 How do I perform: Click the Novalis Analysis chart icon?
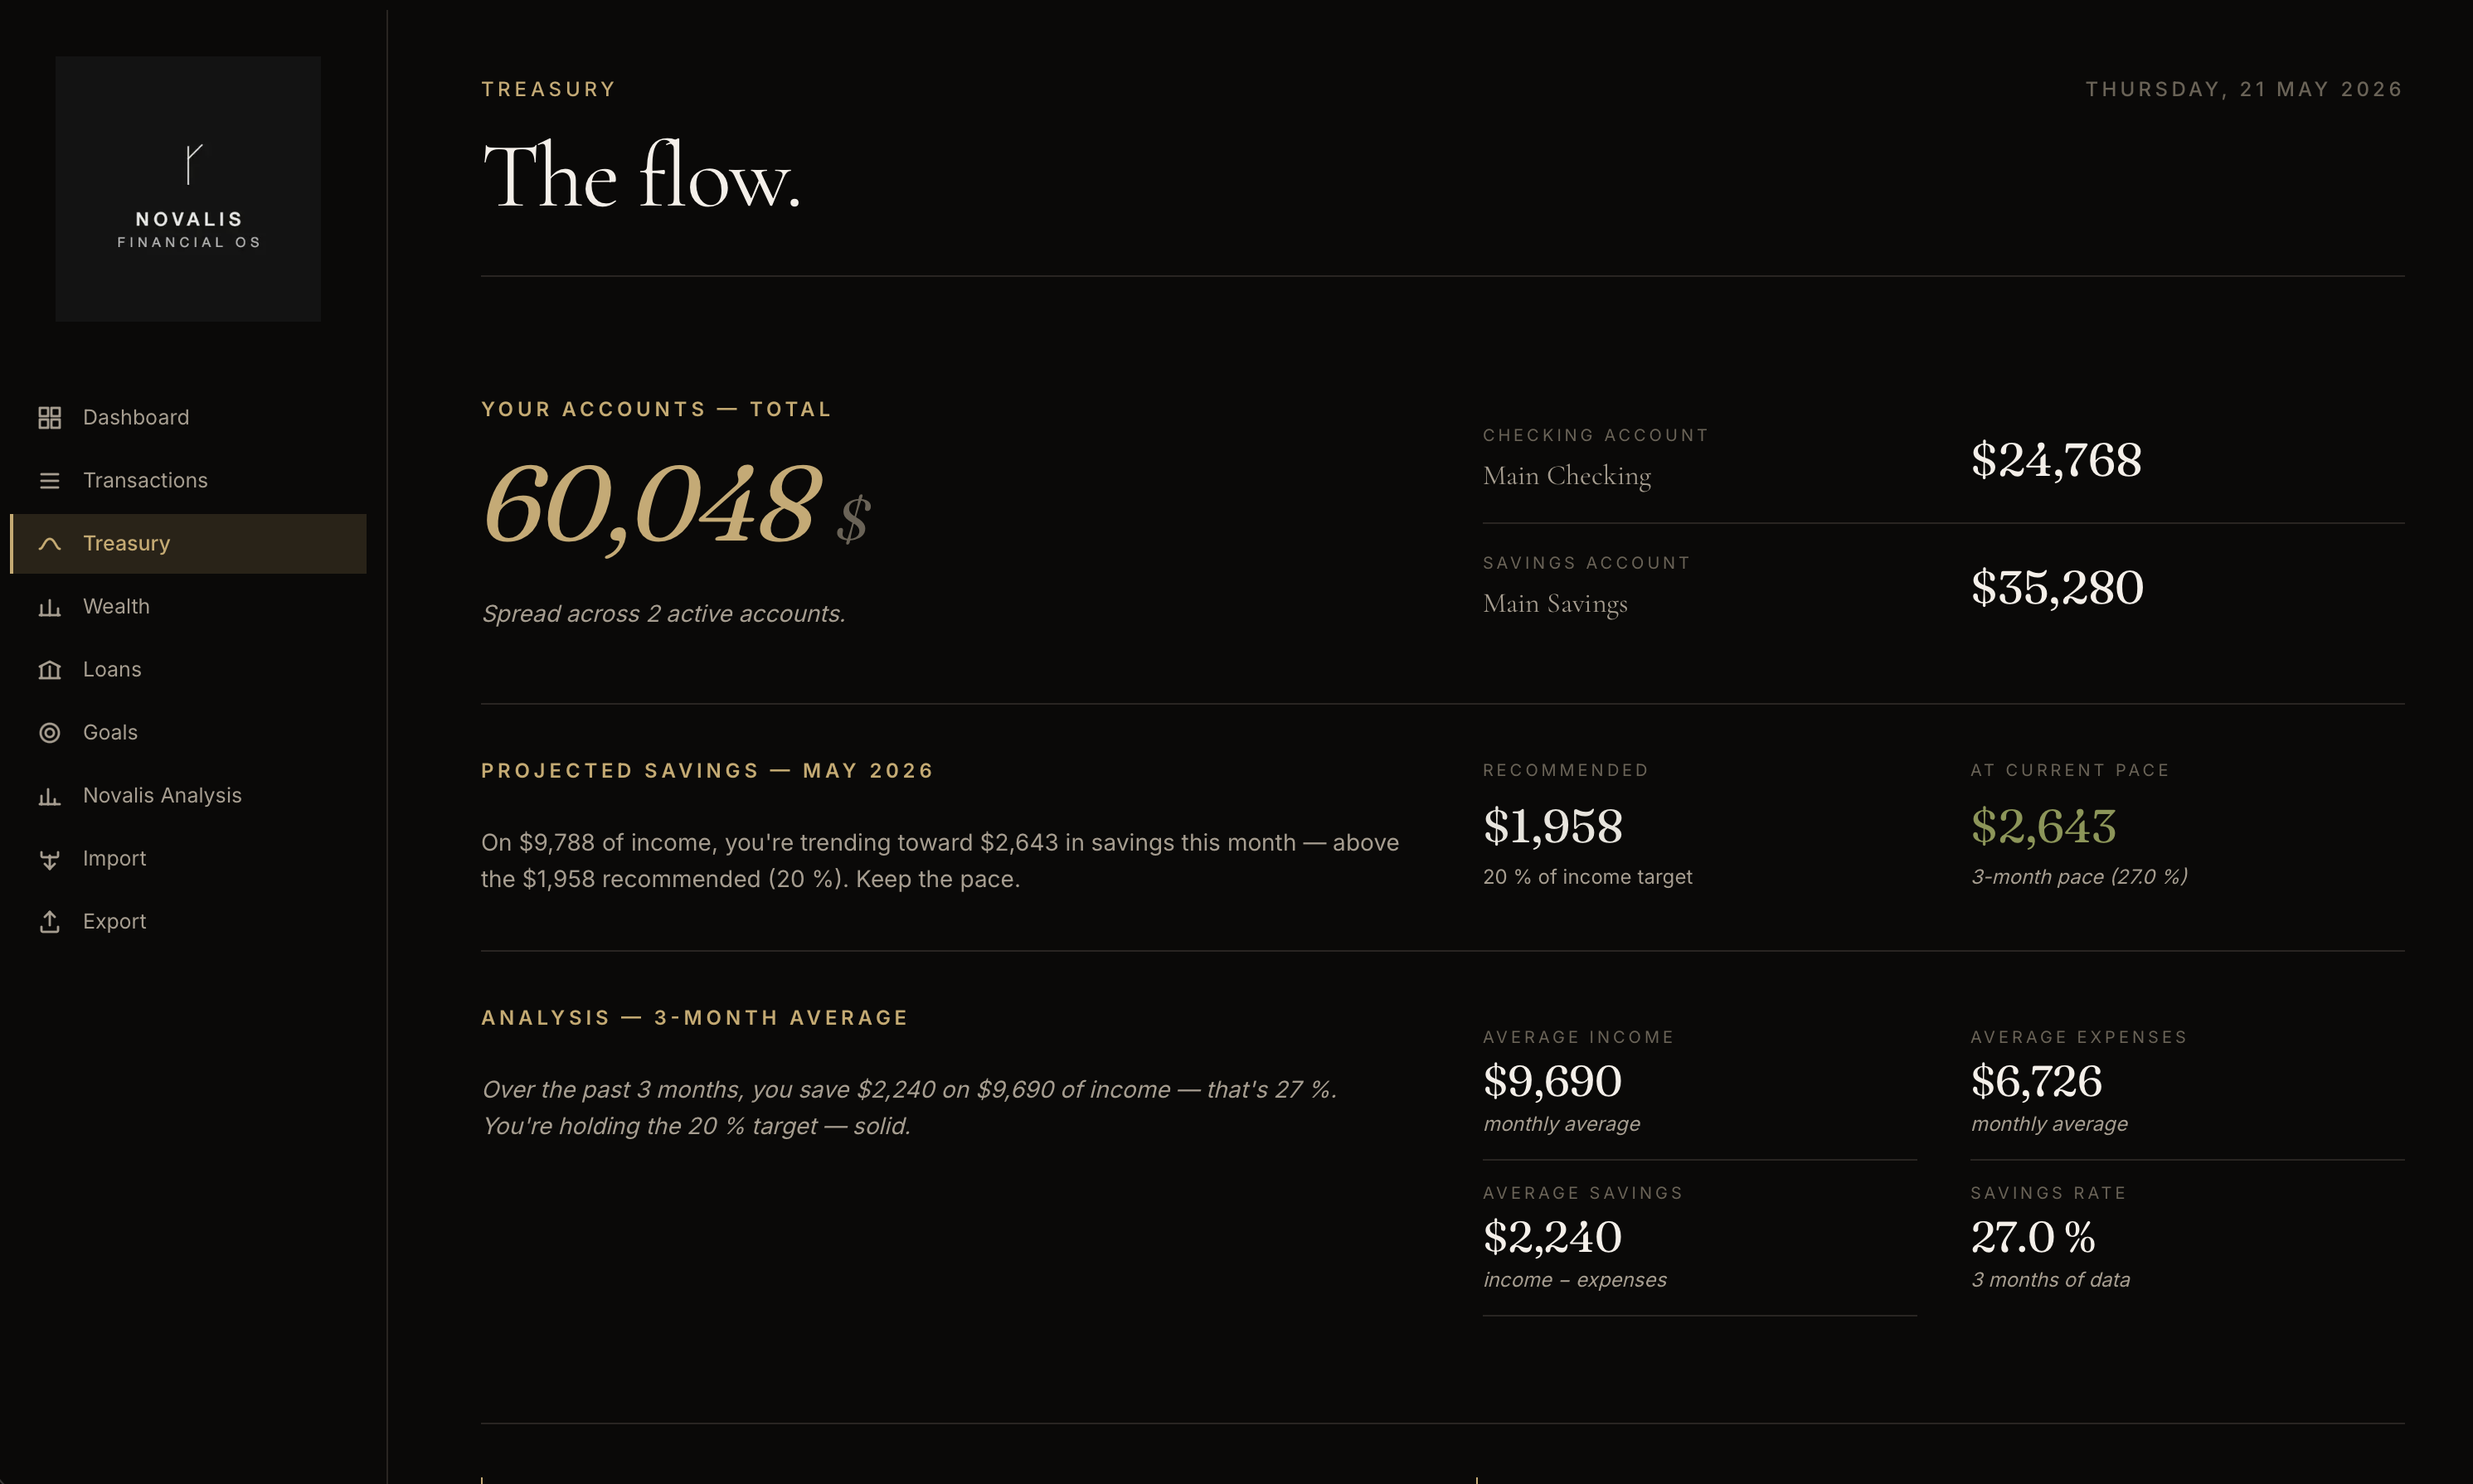pos(49,795)
